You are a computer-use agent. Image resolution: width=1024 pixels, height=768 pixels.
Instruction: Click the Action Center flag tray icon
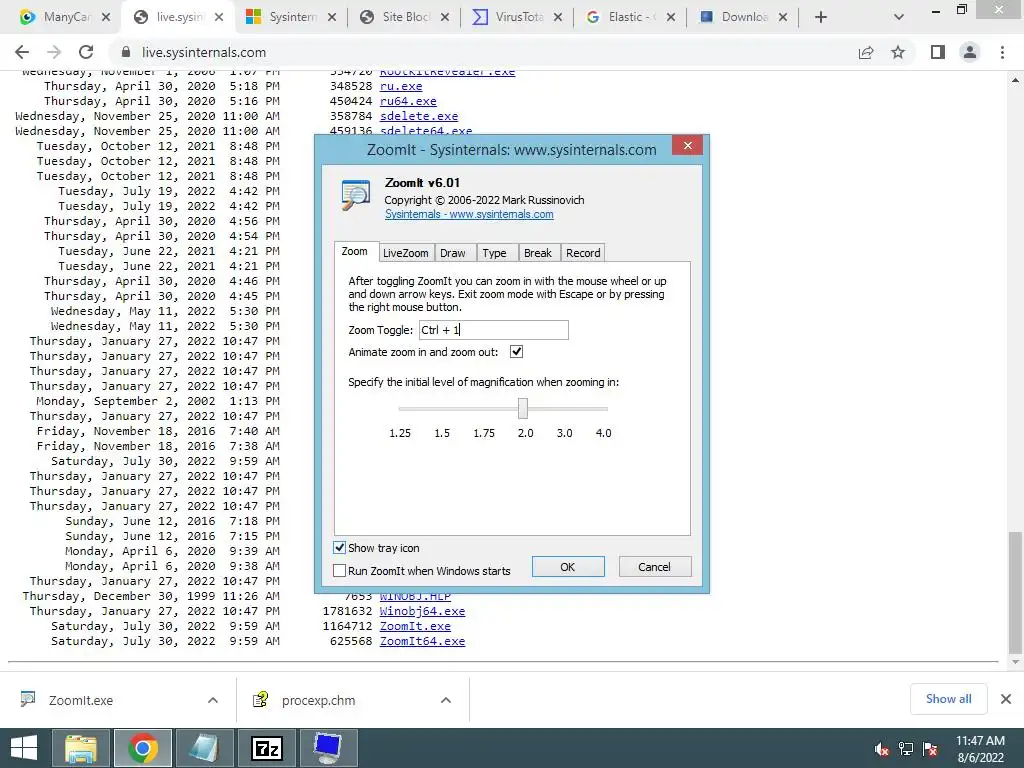pyautogui.click(x=930, y=749)
